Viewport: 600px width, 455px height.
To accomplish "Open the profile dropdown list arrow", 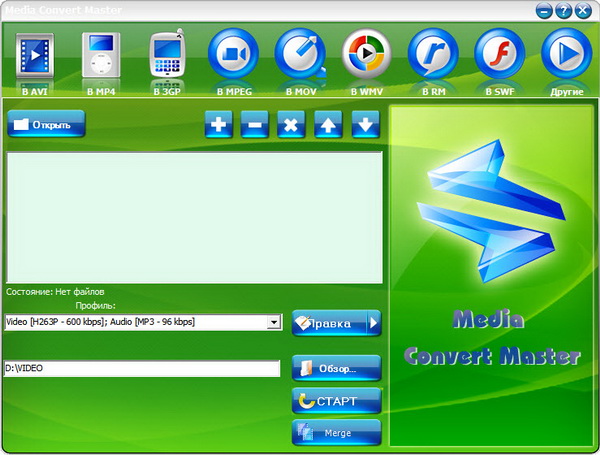I will [274, 322].
